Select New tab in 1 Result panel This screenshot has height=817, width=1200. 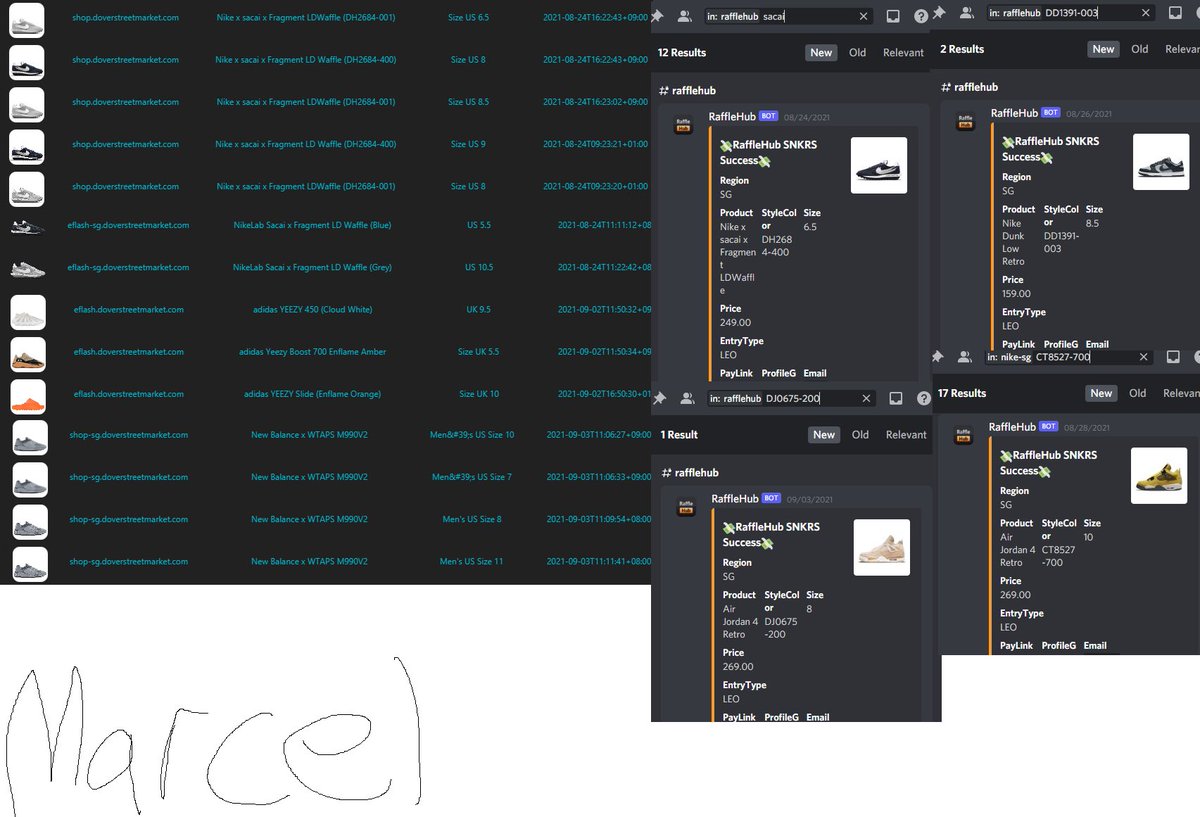824,435
